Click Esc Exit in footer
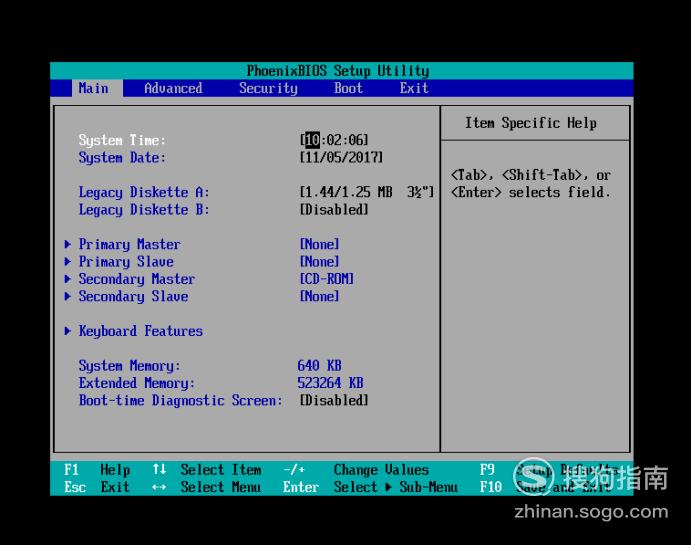691x545 pixels. coord(97,487)
